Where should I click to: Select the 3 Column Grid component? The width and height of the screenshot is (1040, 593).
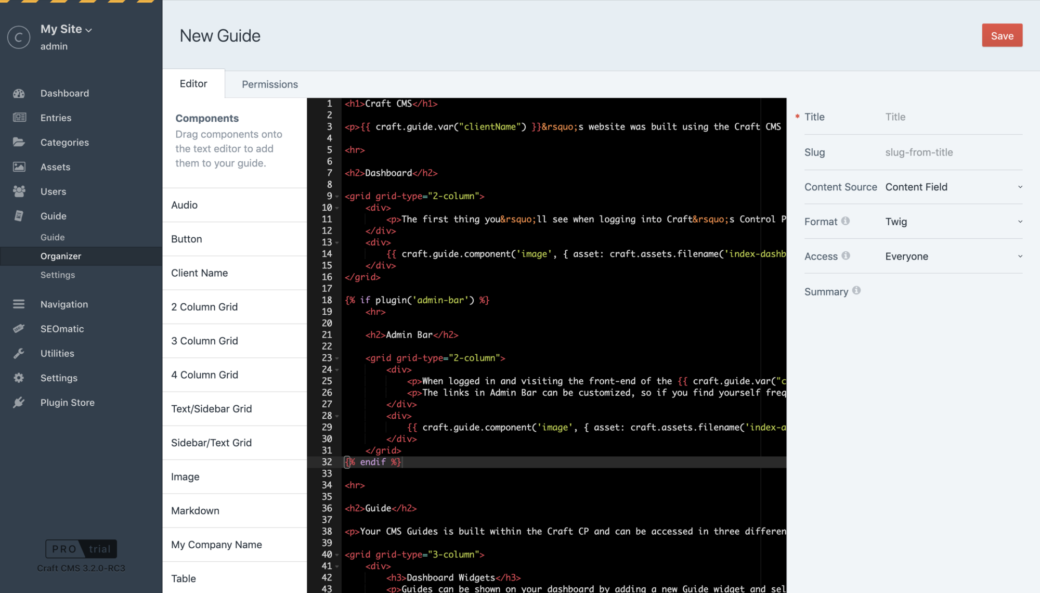pyautogui.click(x=235, y=341)
